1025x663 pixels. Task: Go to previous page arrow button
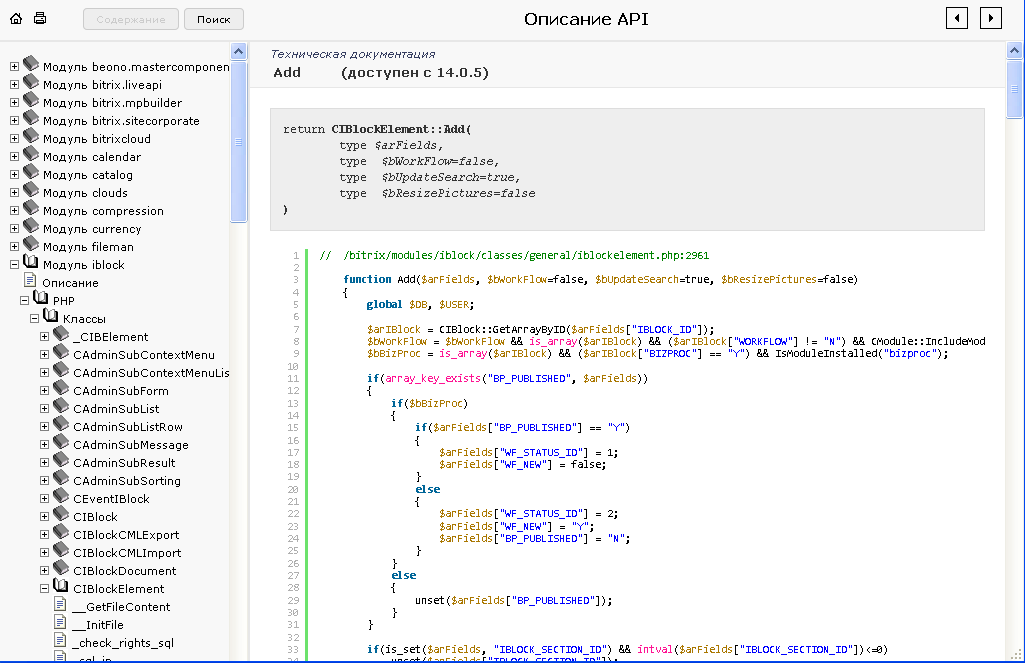click(957, 18)
